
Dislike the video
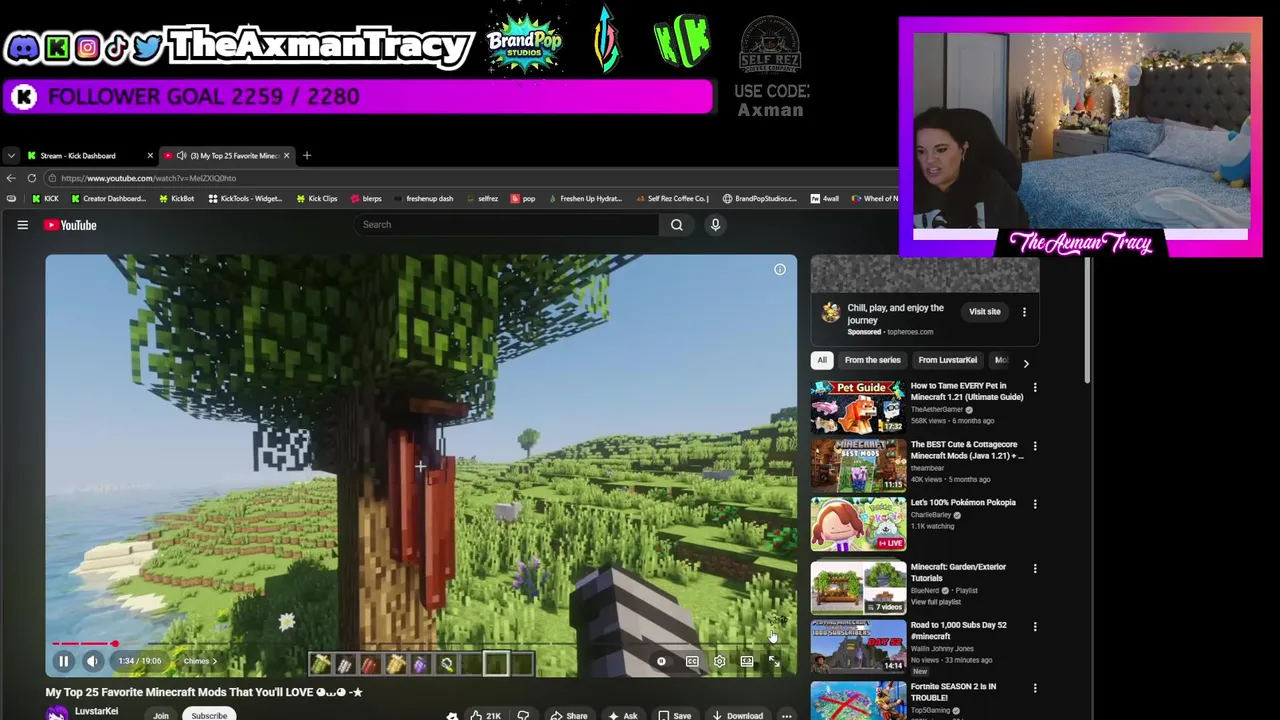click(523, 715)
